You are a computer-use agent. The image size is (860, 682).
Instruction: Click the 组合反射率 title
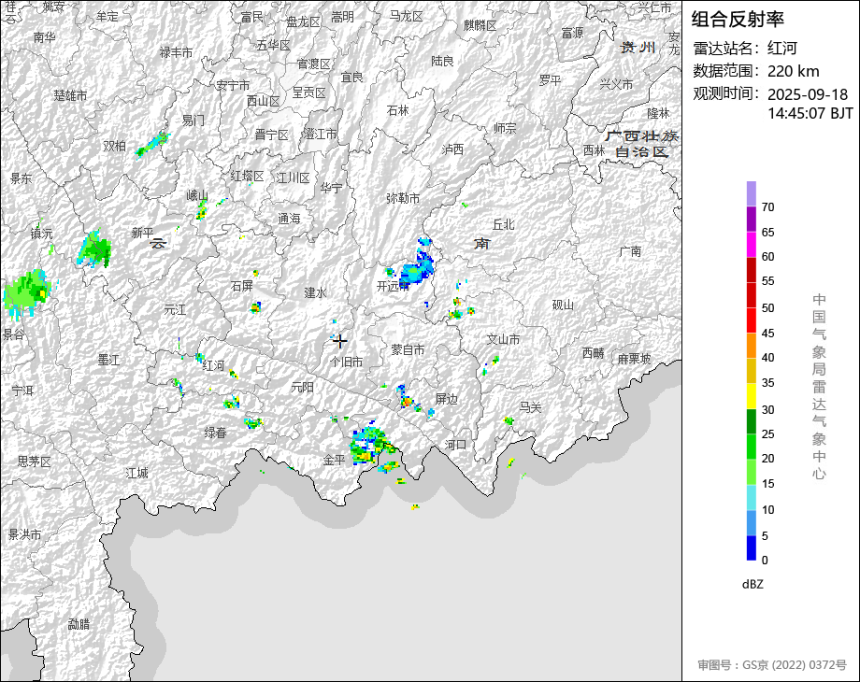737,19
